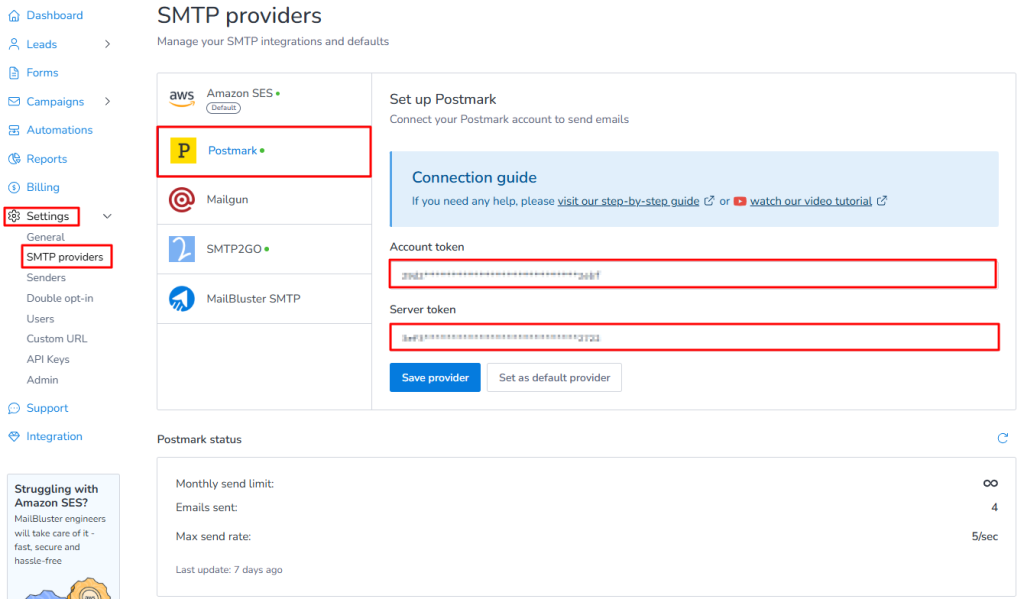Go to Forms in sidebar

[x=42, y=73]
